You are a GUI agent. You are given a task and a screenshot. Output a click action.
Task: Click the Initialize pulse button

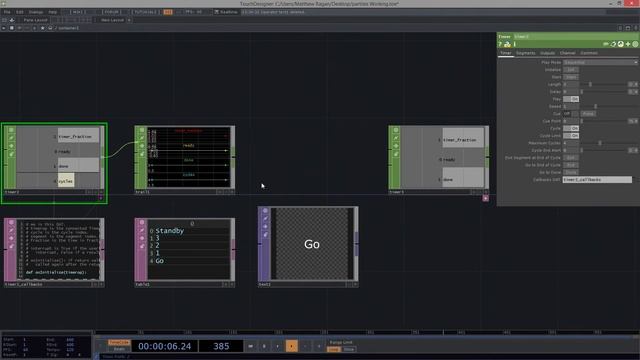[x=571, y=70]
